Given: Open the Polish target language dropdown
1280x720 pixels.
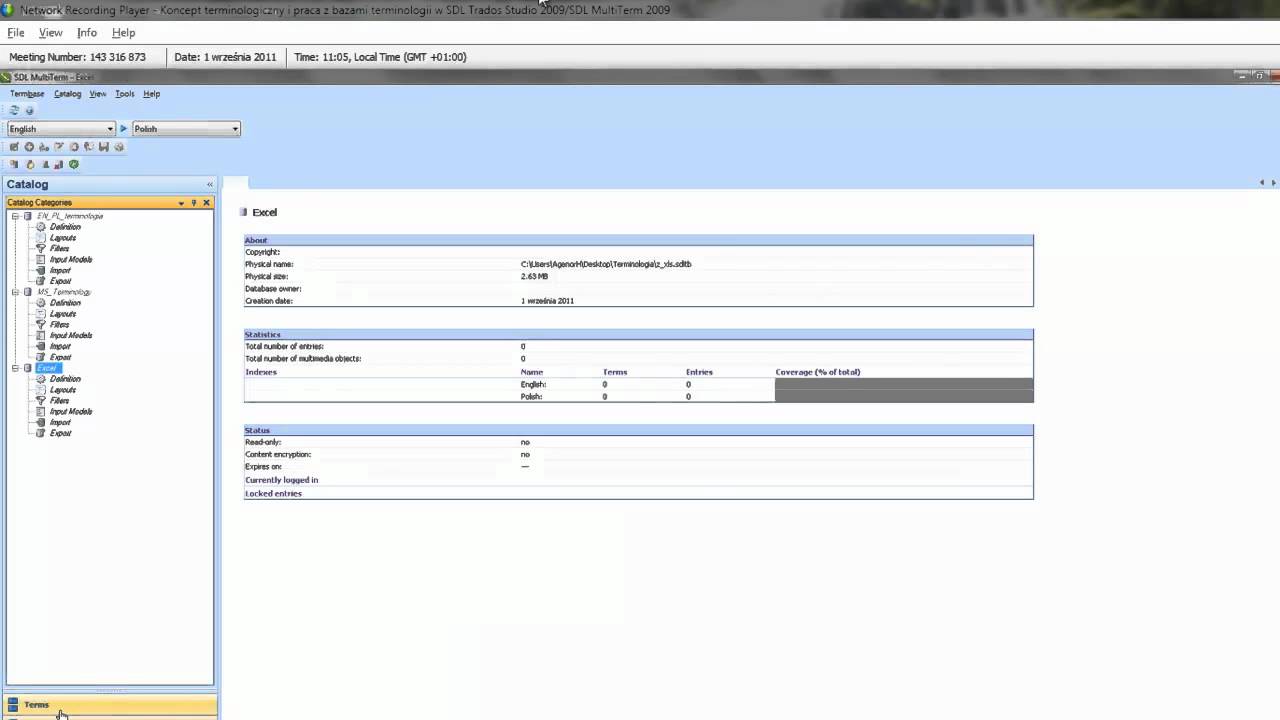Looking at the screenshot, I should [186, 129].
